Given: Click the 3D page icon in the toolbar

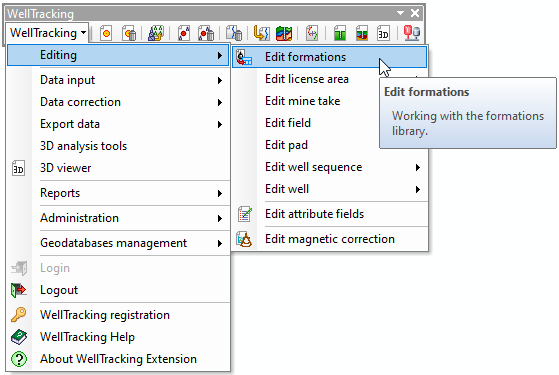Looking at the screenshot, I should [x=383, y=34].
